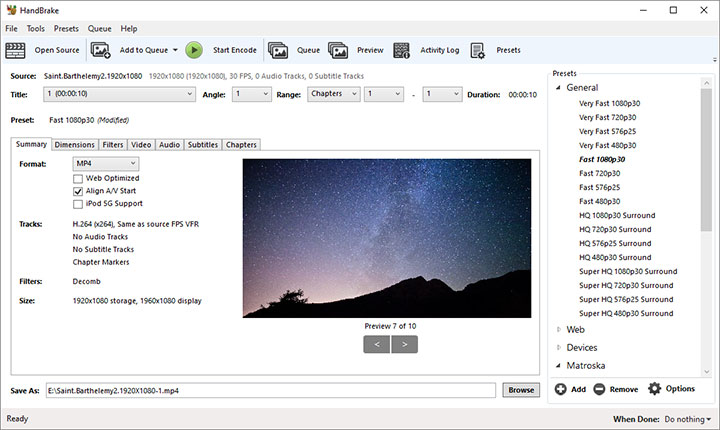This screenshot has height=430, width=720.
Task: Click the Remove preset minus icon
Action: tap(599, 389)
